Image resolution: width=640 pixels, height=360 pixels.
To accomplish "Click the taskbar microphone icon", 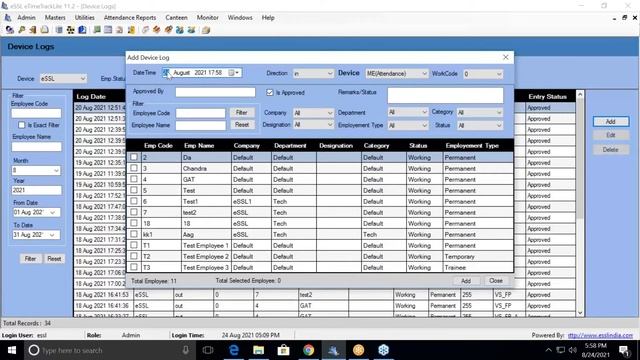I will coord(186,350).
